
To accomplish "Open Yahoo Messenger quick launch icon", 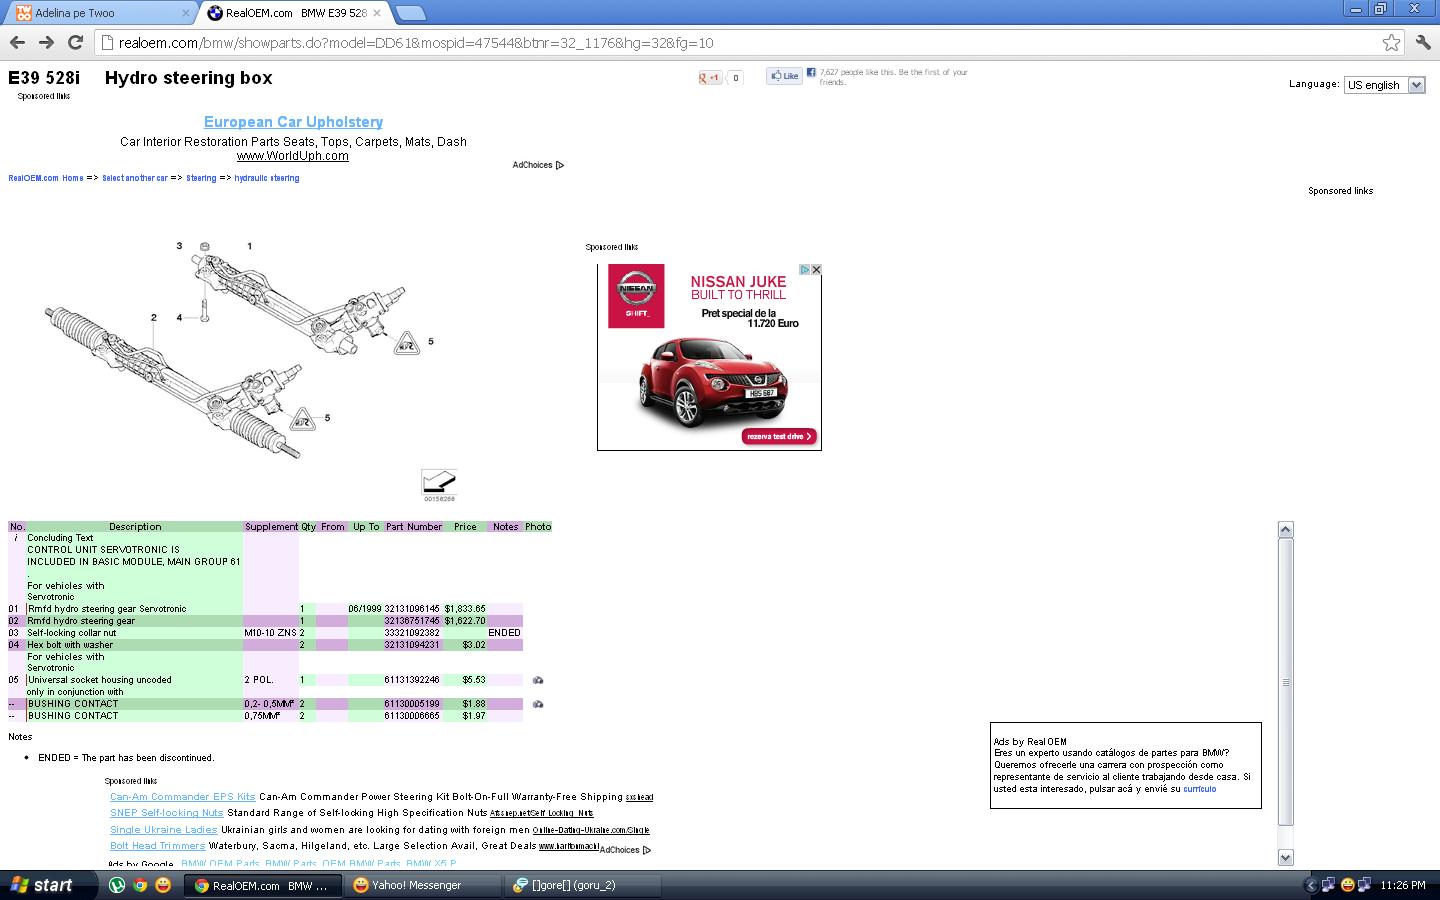I will [163, 885].
